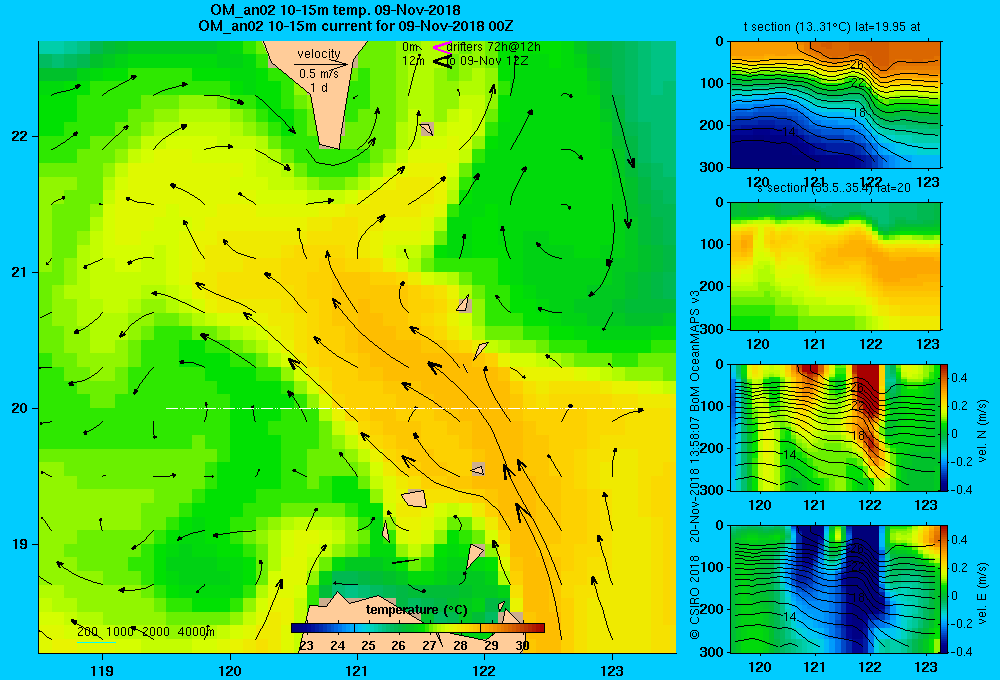Click the '200 1000 2000 4000m' depth legend

(x=146, y=632)
